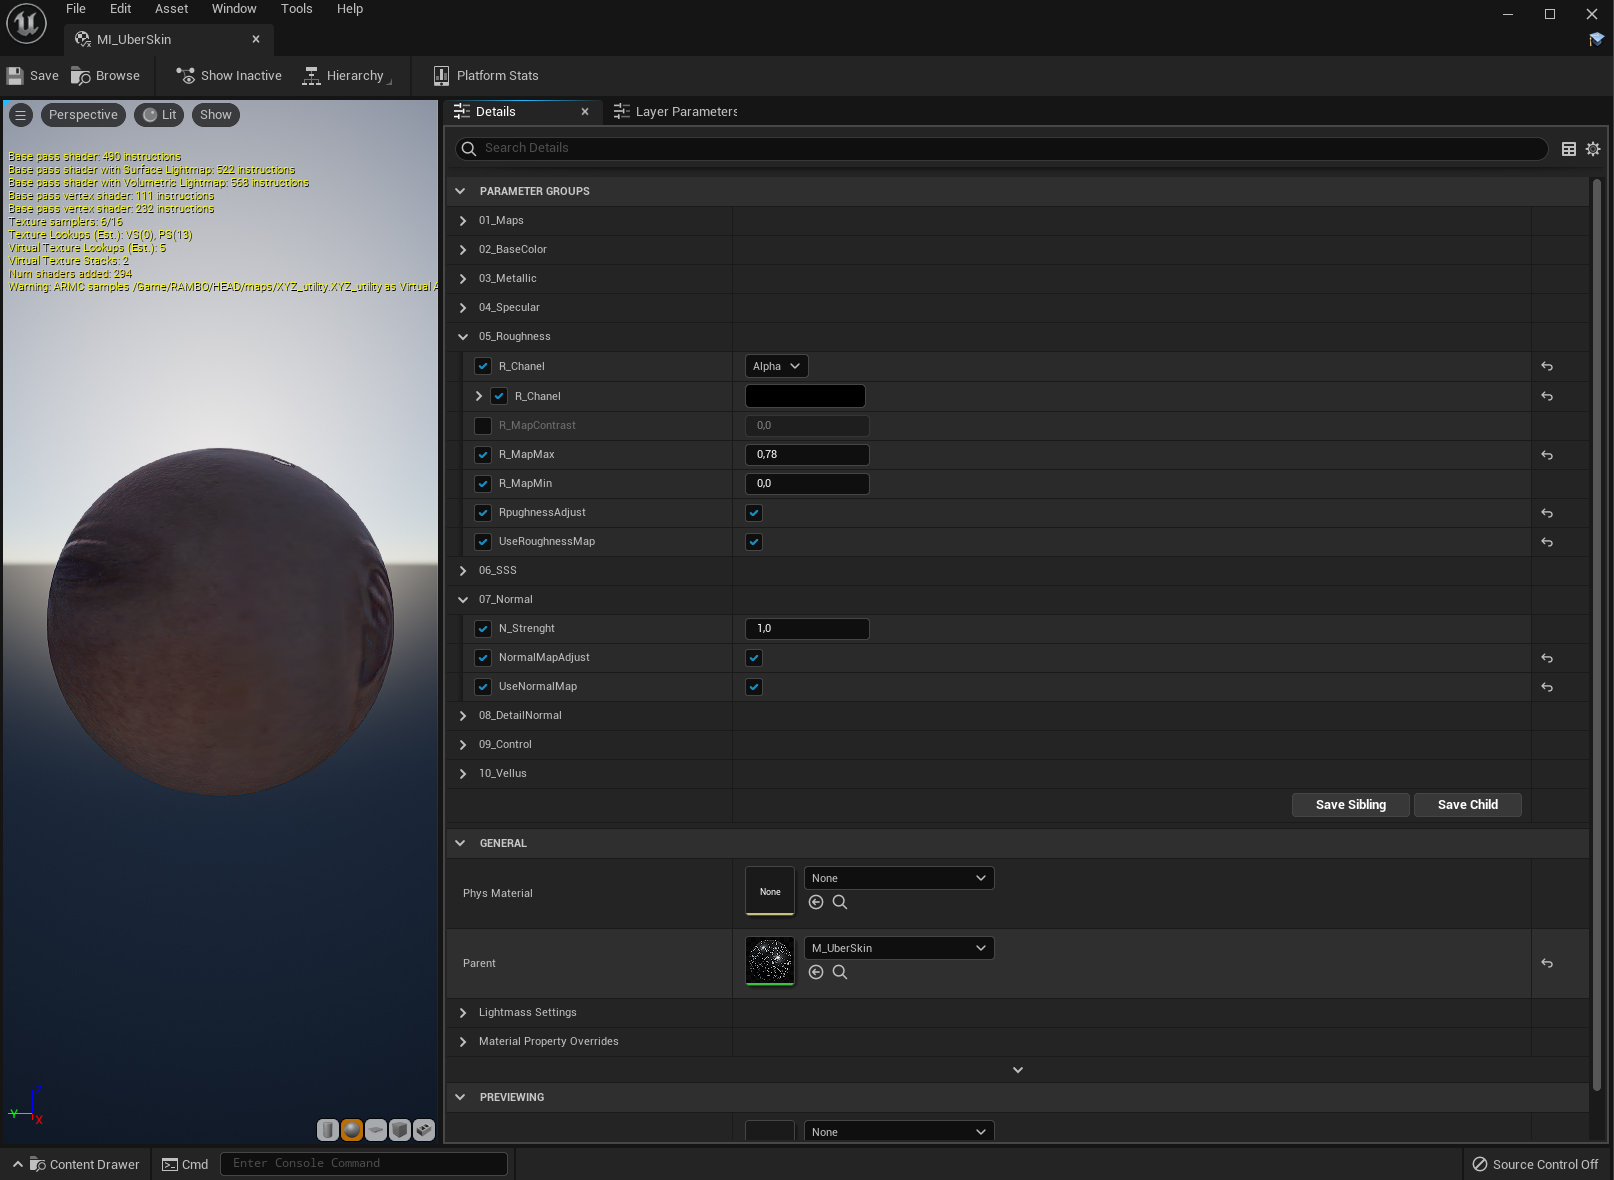Open Platform Stats panel

[x=486, y=76]
